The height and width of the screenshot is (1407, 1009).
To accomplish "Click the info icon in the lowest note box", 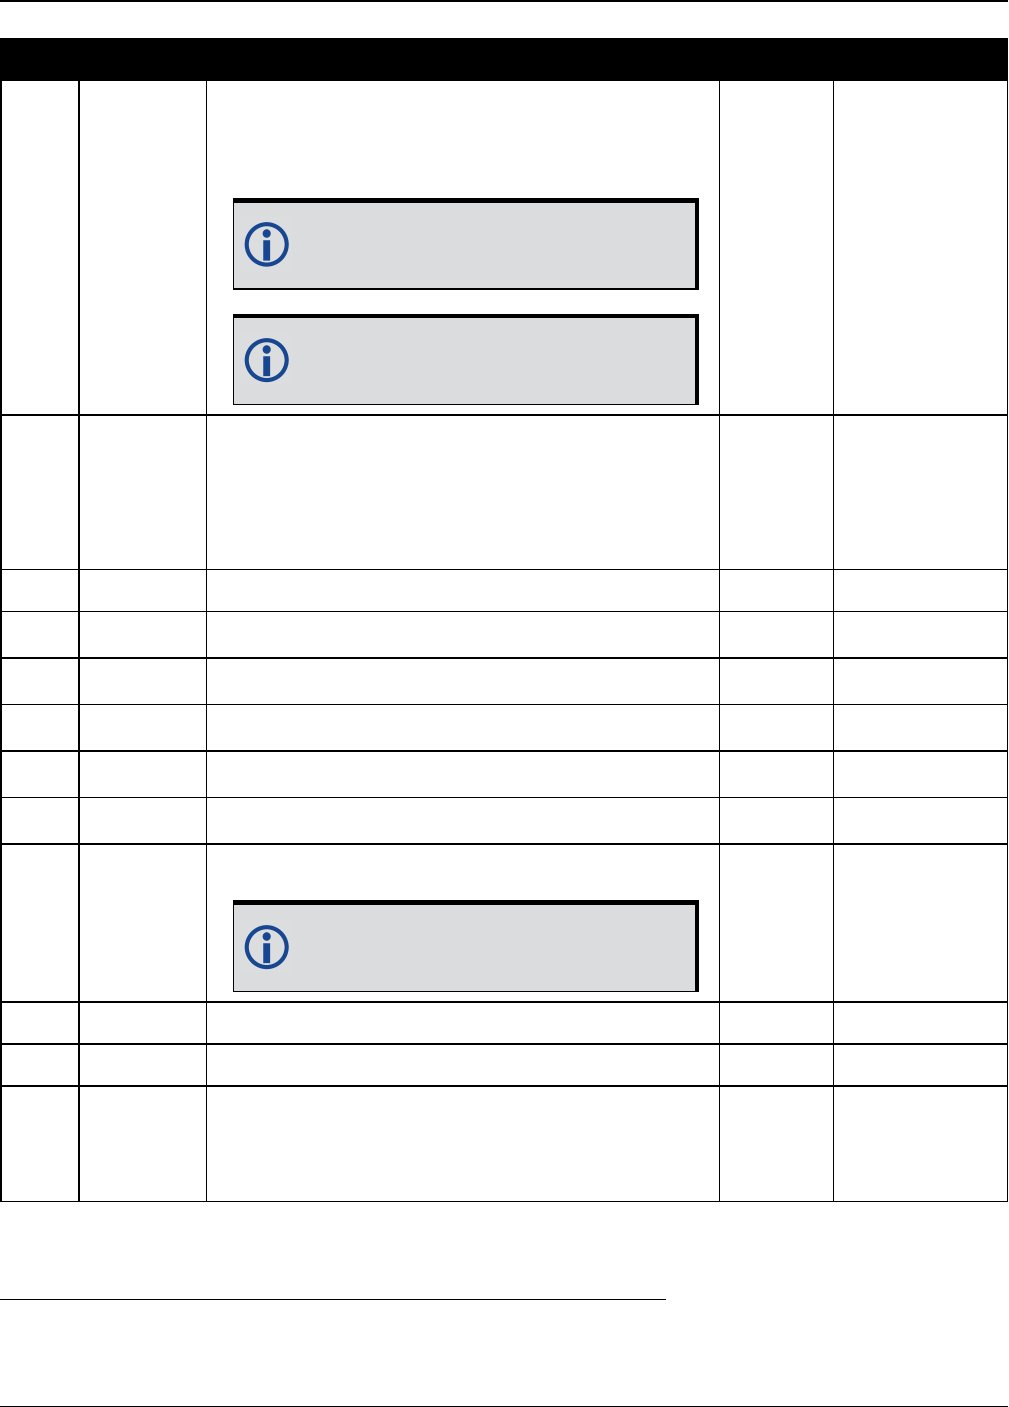I will tap(267, 947).
